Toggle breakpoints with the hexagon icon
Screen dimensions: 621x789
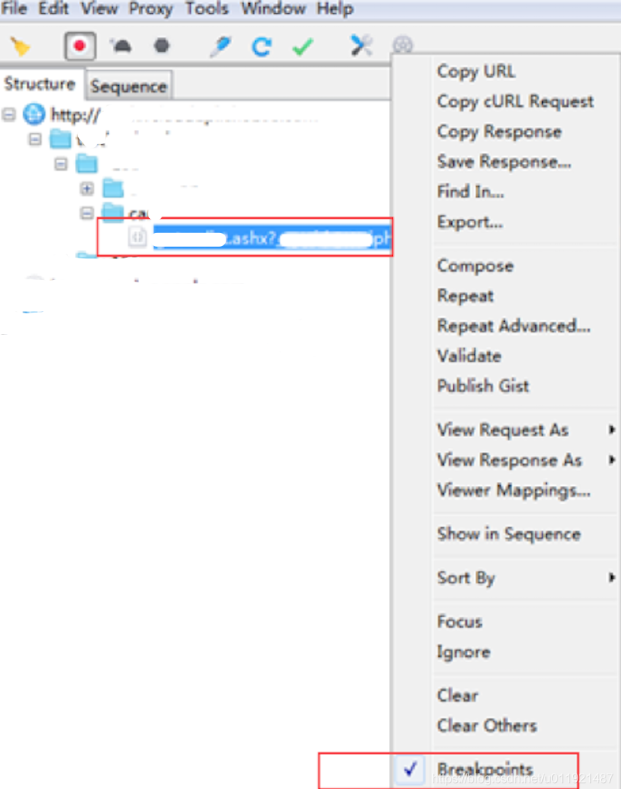[x=162, y=46]
